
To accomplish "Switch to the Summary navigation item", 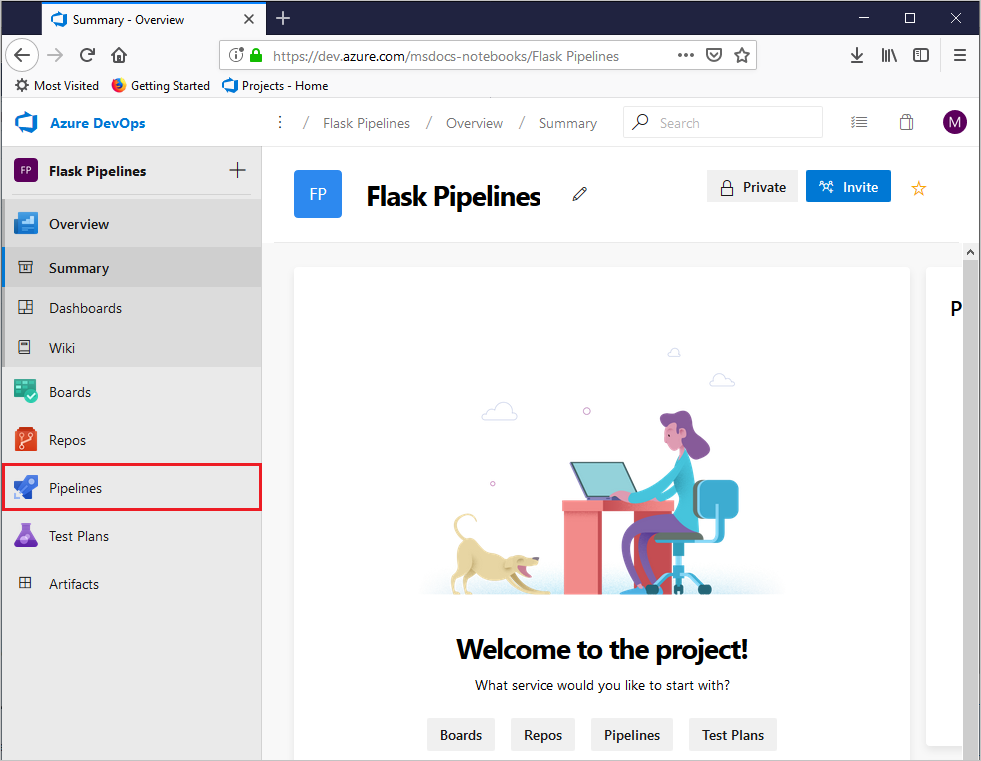I will [x=81, y=267].
